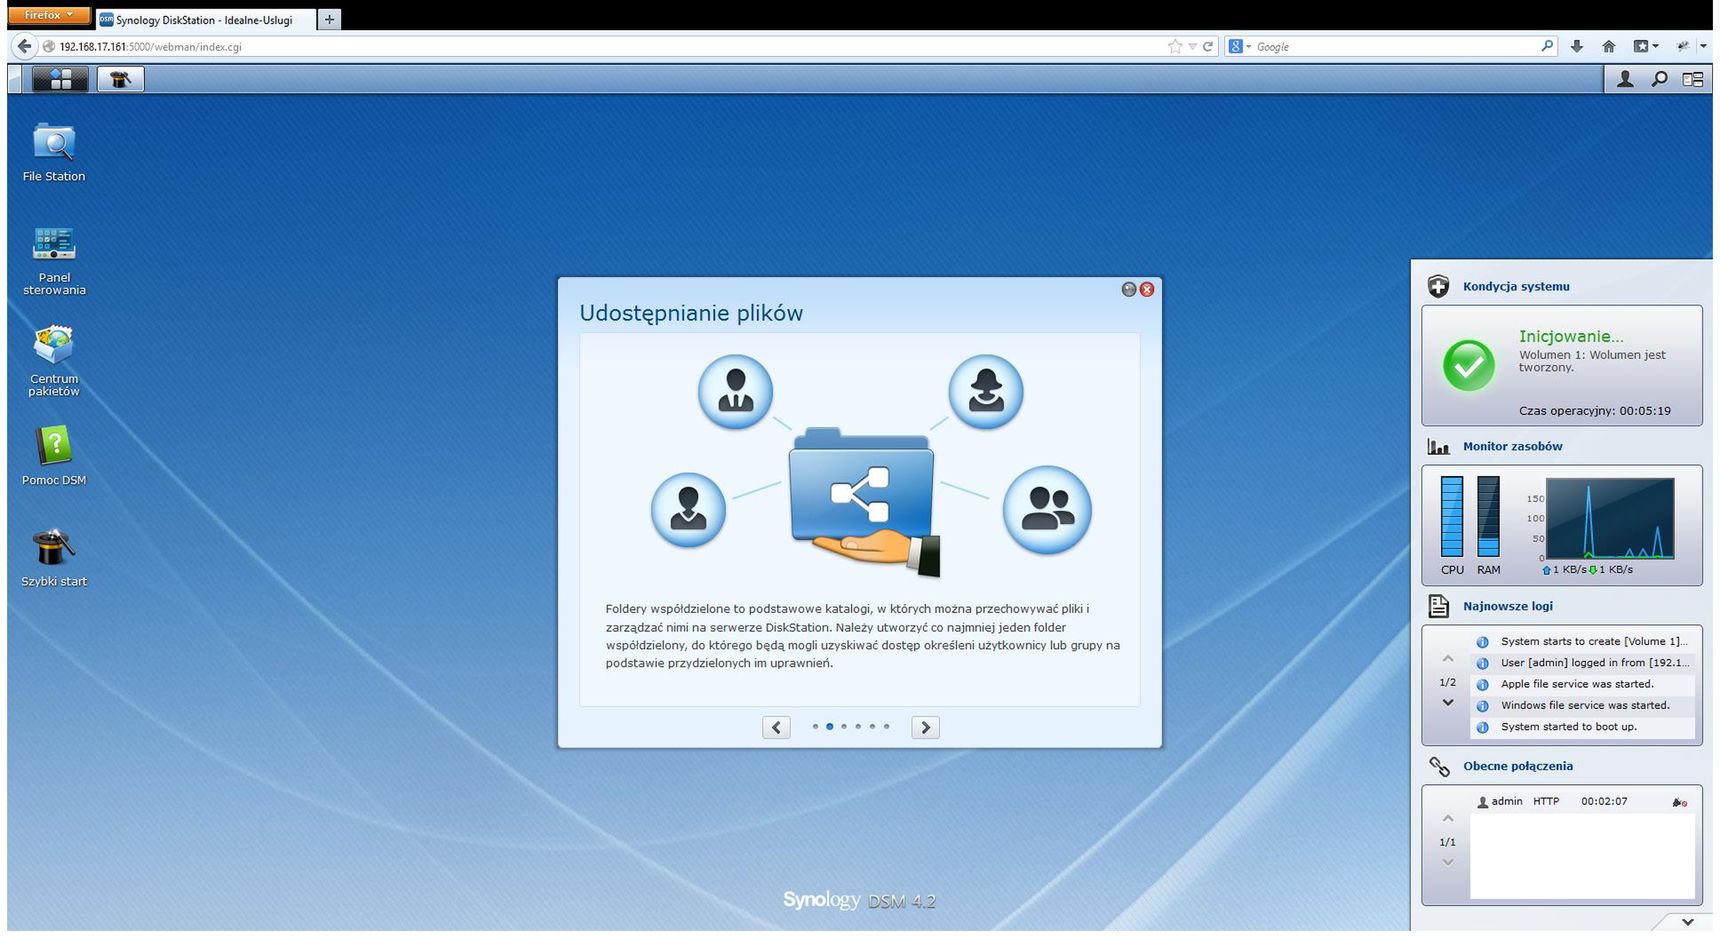The height and width of the screenshot is (938, 1720).
Task: Select log 'System started to boot up'
Action: pos(1583,727)
